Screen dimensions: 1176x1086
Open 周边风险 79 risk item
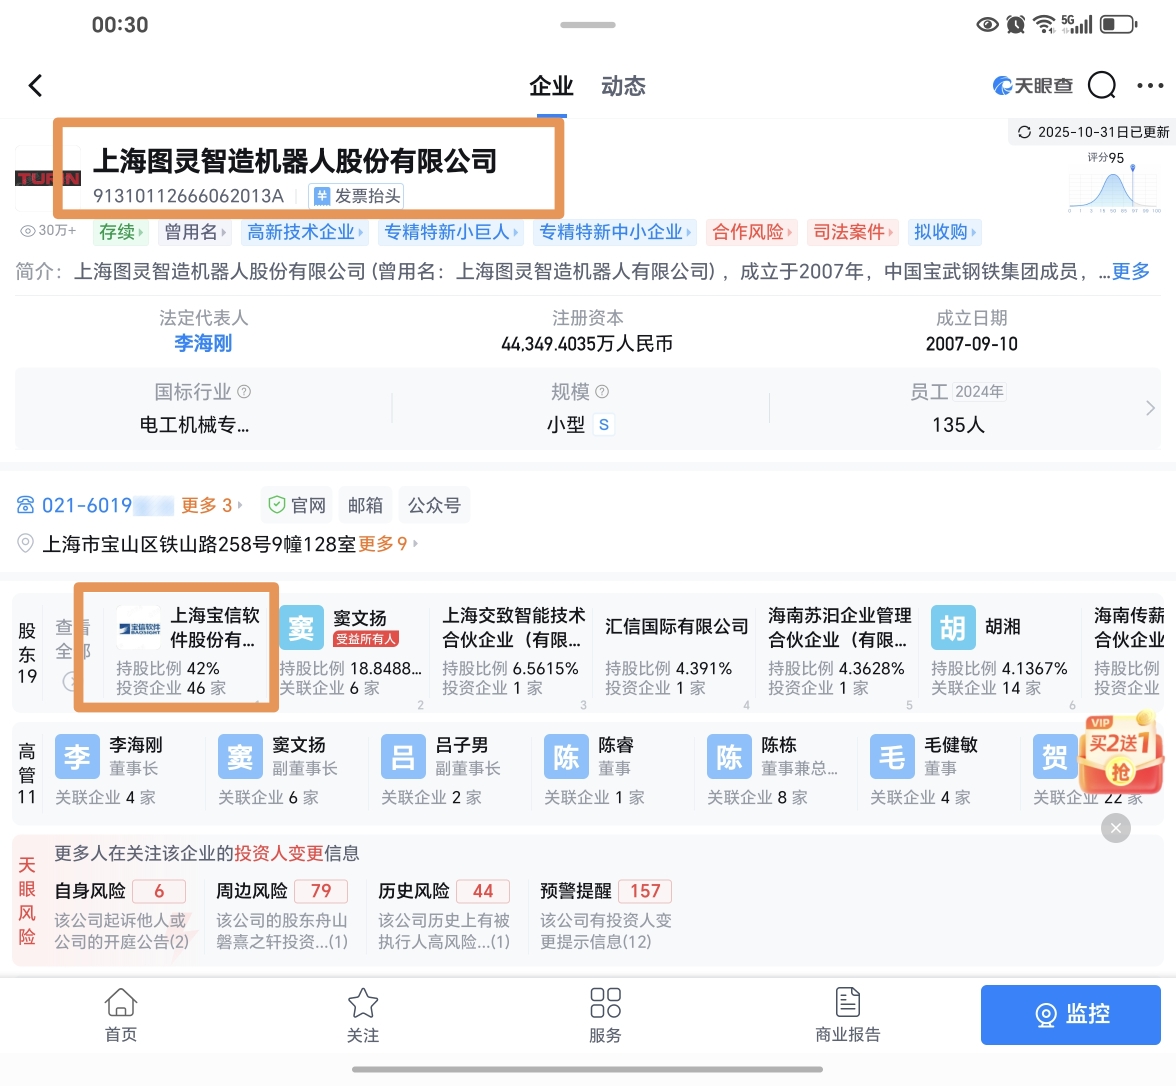(283, 916)
